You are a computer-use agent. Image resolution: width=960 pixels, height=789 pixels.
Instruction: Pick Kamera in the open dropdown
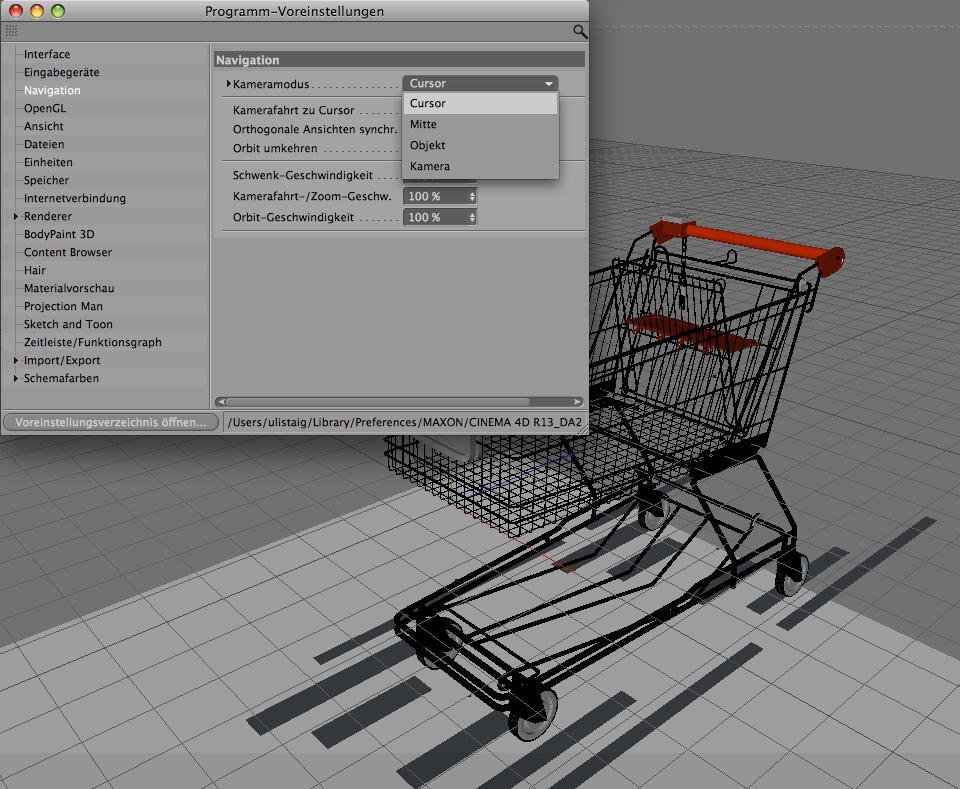[429, 167]
